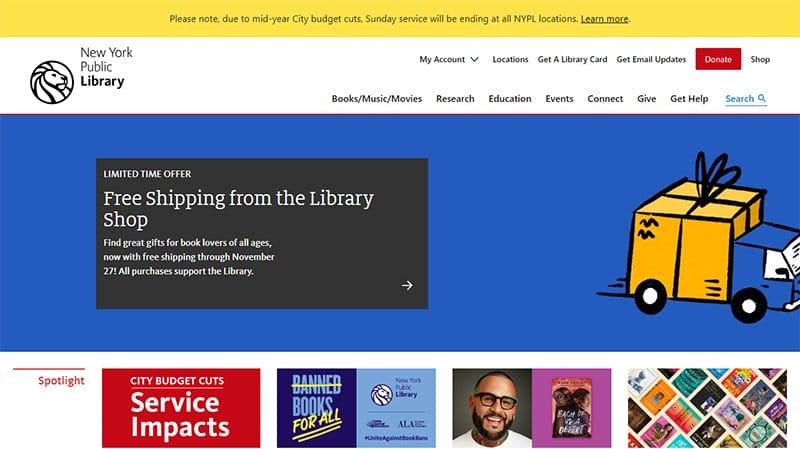The height and width of the screenshot is (449, 800).
Task: Open the My Account menu label
Action: pos(442,59)
